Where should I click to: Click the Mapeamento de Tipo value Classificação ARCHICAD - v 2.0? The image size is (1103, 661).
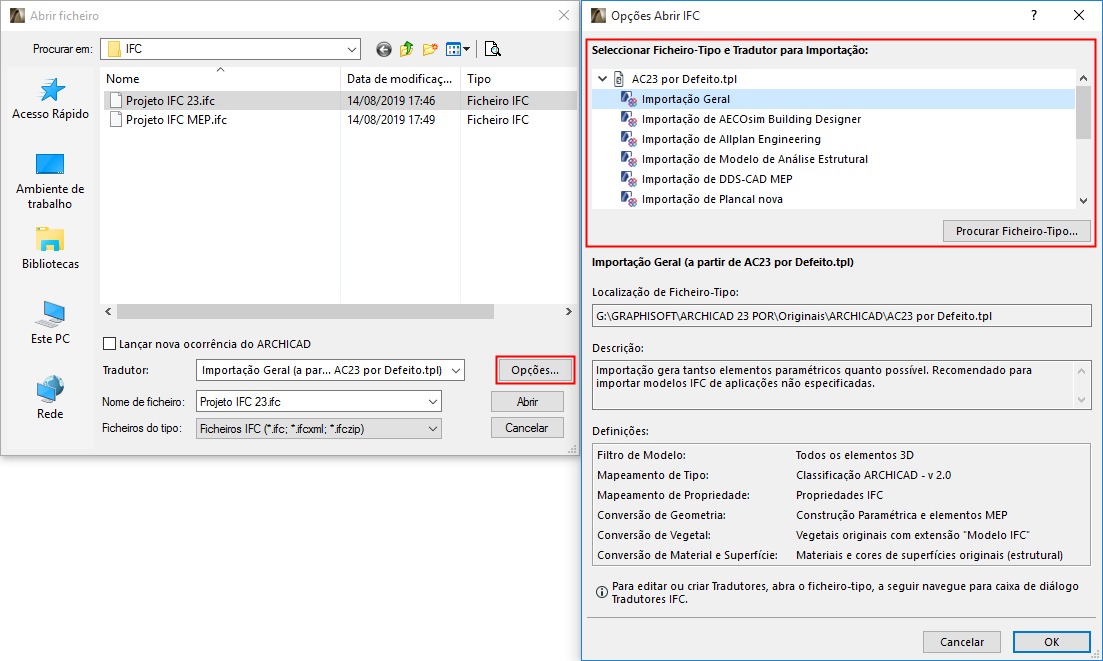pyautogui.click(x=874, y=475)
